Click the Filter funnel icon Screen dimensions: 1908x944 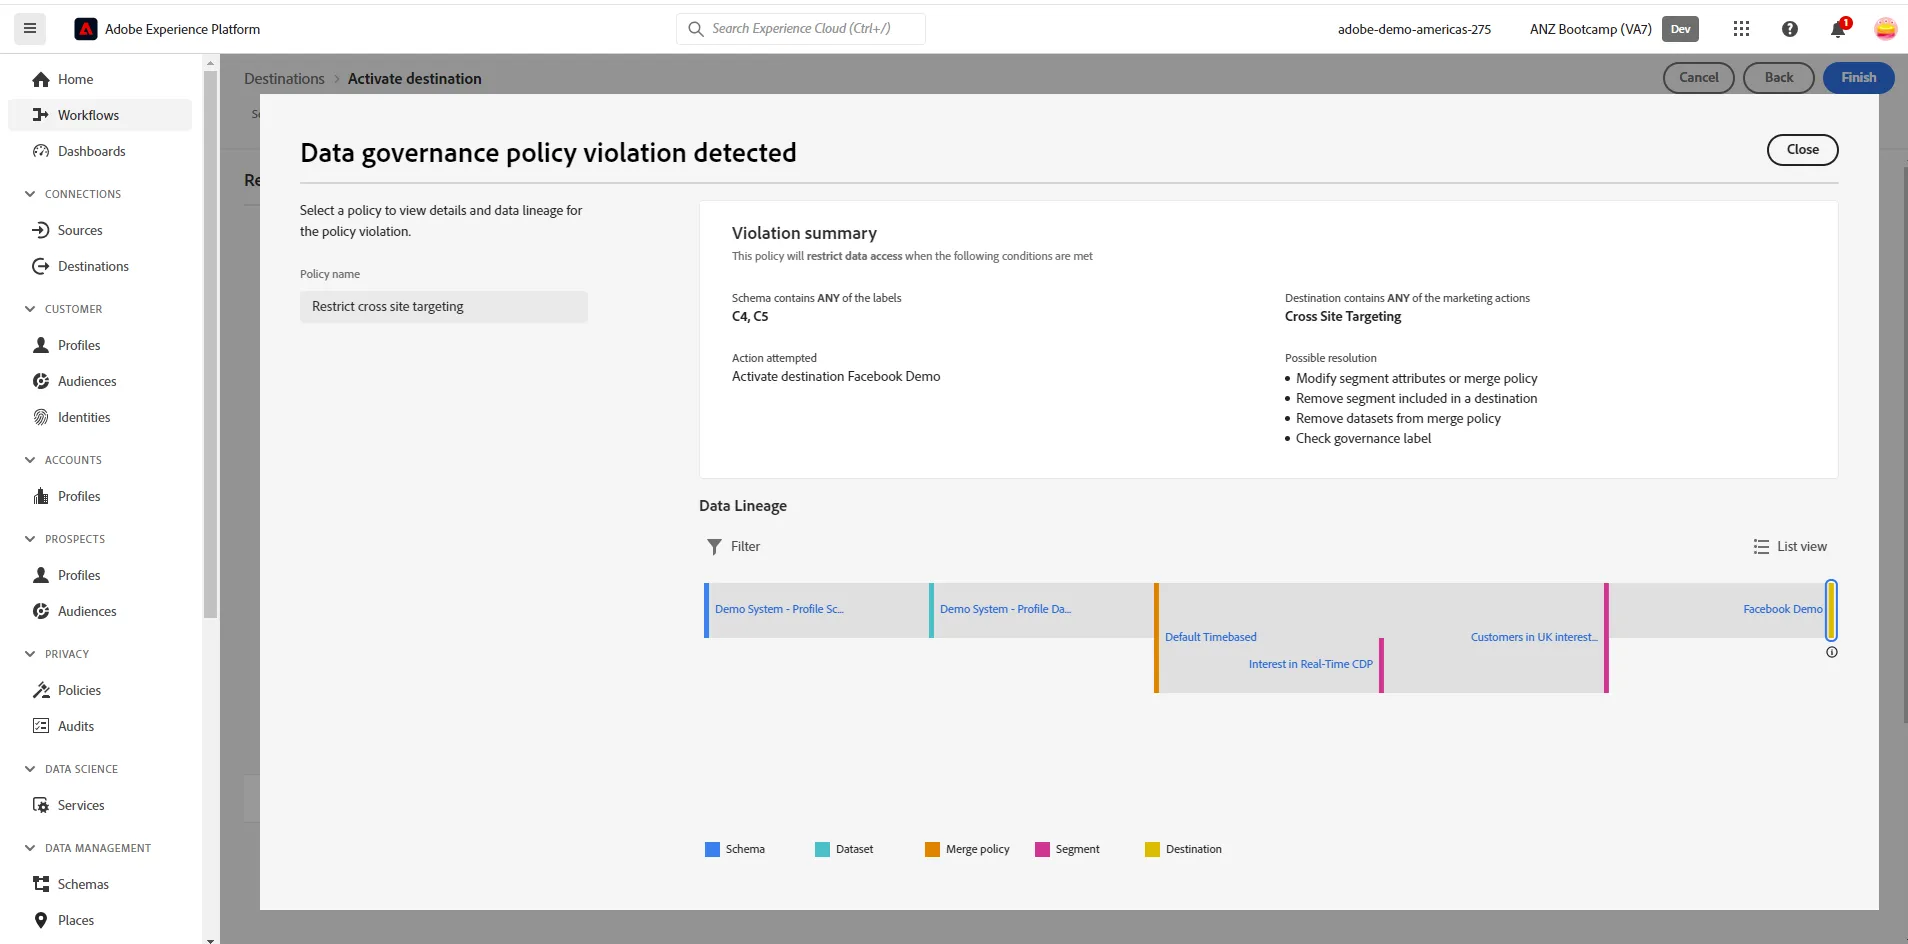tap(714, 547)
